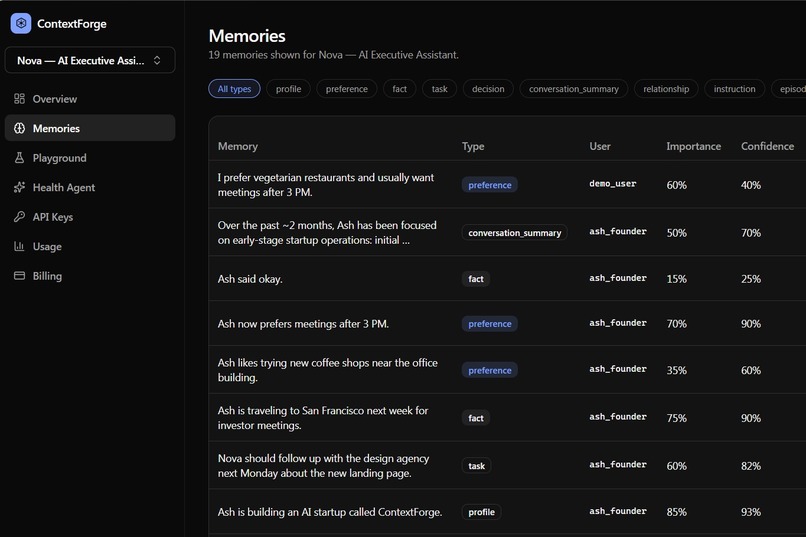Filter memories by profile type
Viewport: 806px width, 537px height.
tap(288, 89)
